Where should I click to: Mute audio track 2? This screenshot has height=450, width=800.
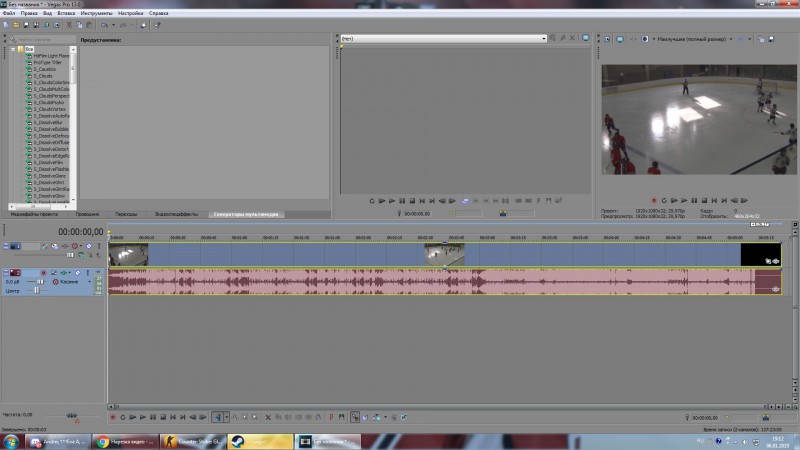pyautogui.click(x=78, y=273)
